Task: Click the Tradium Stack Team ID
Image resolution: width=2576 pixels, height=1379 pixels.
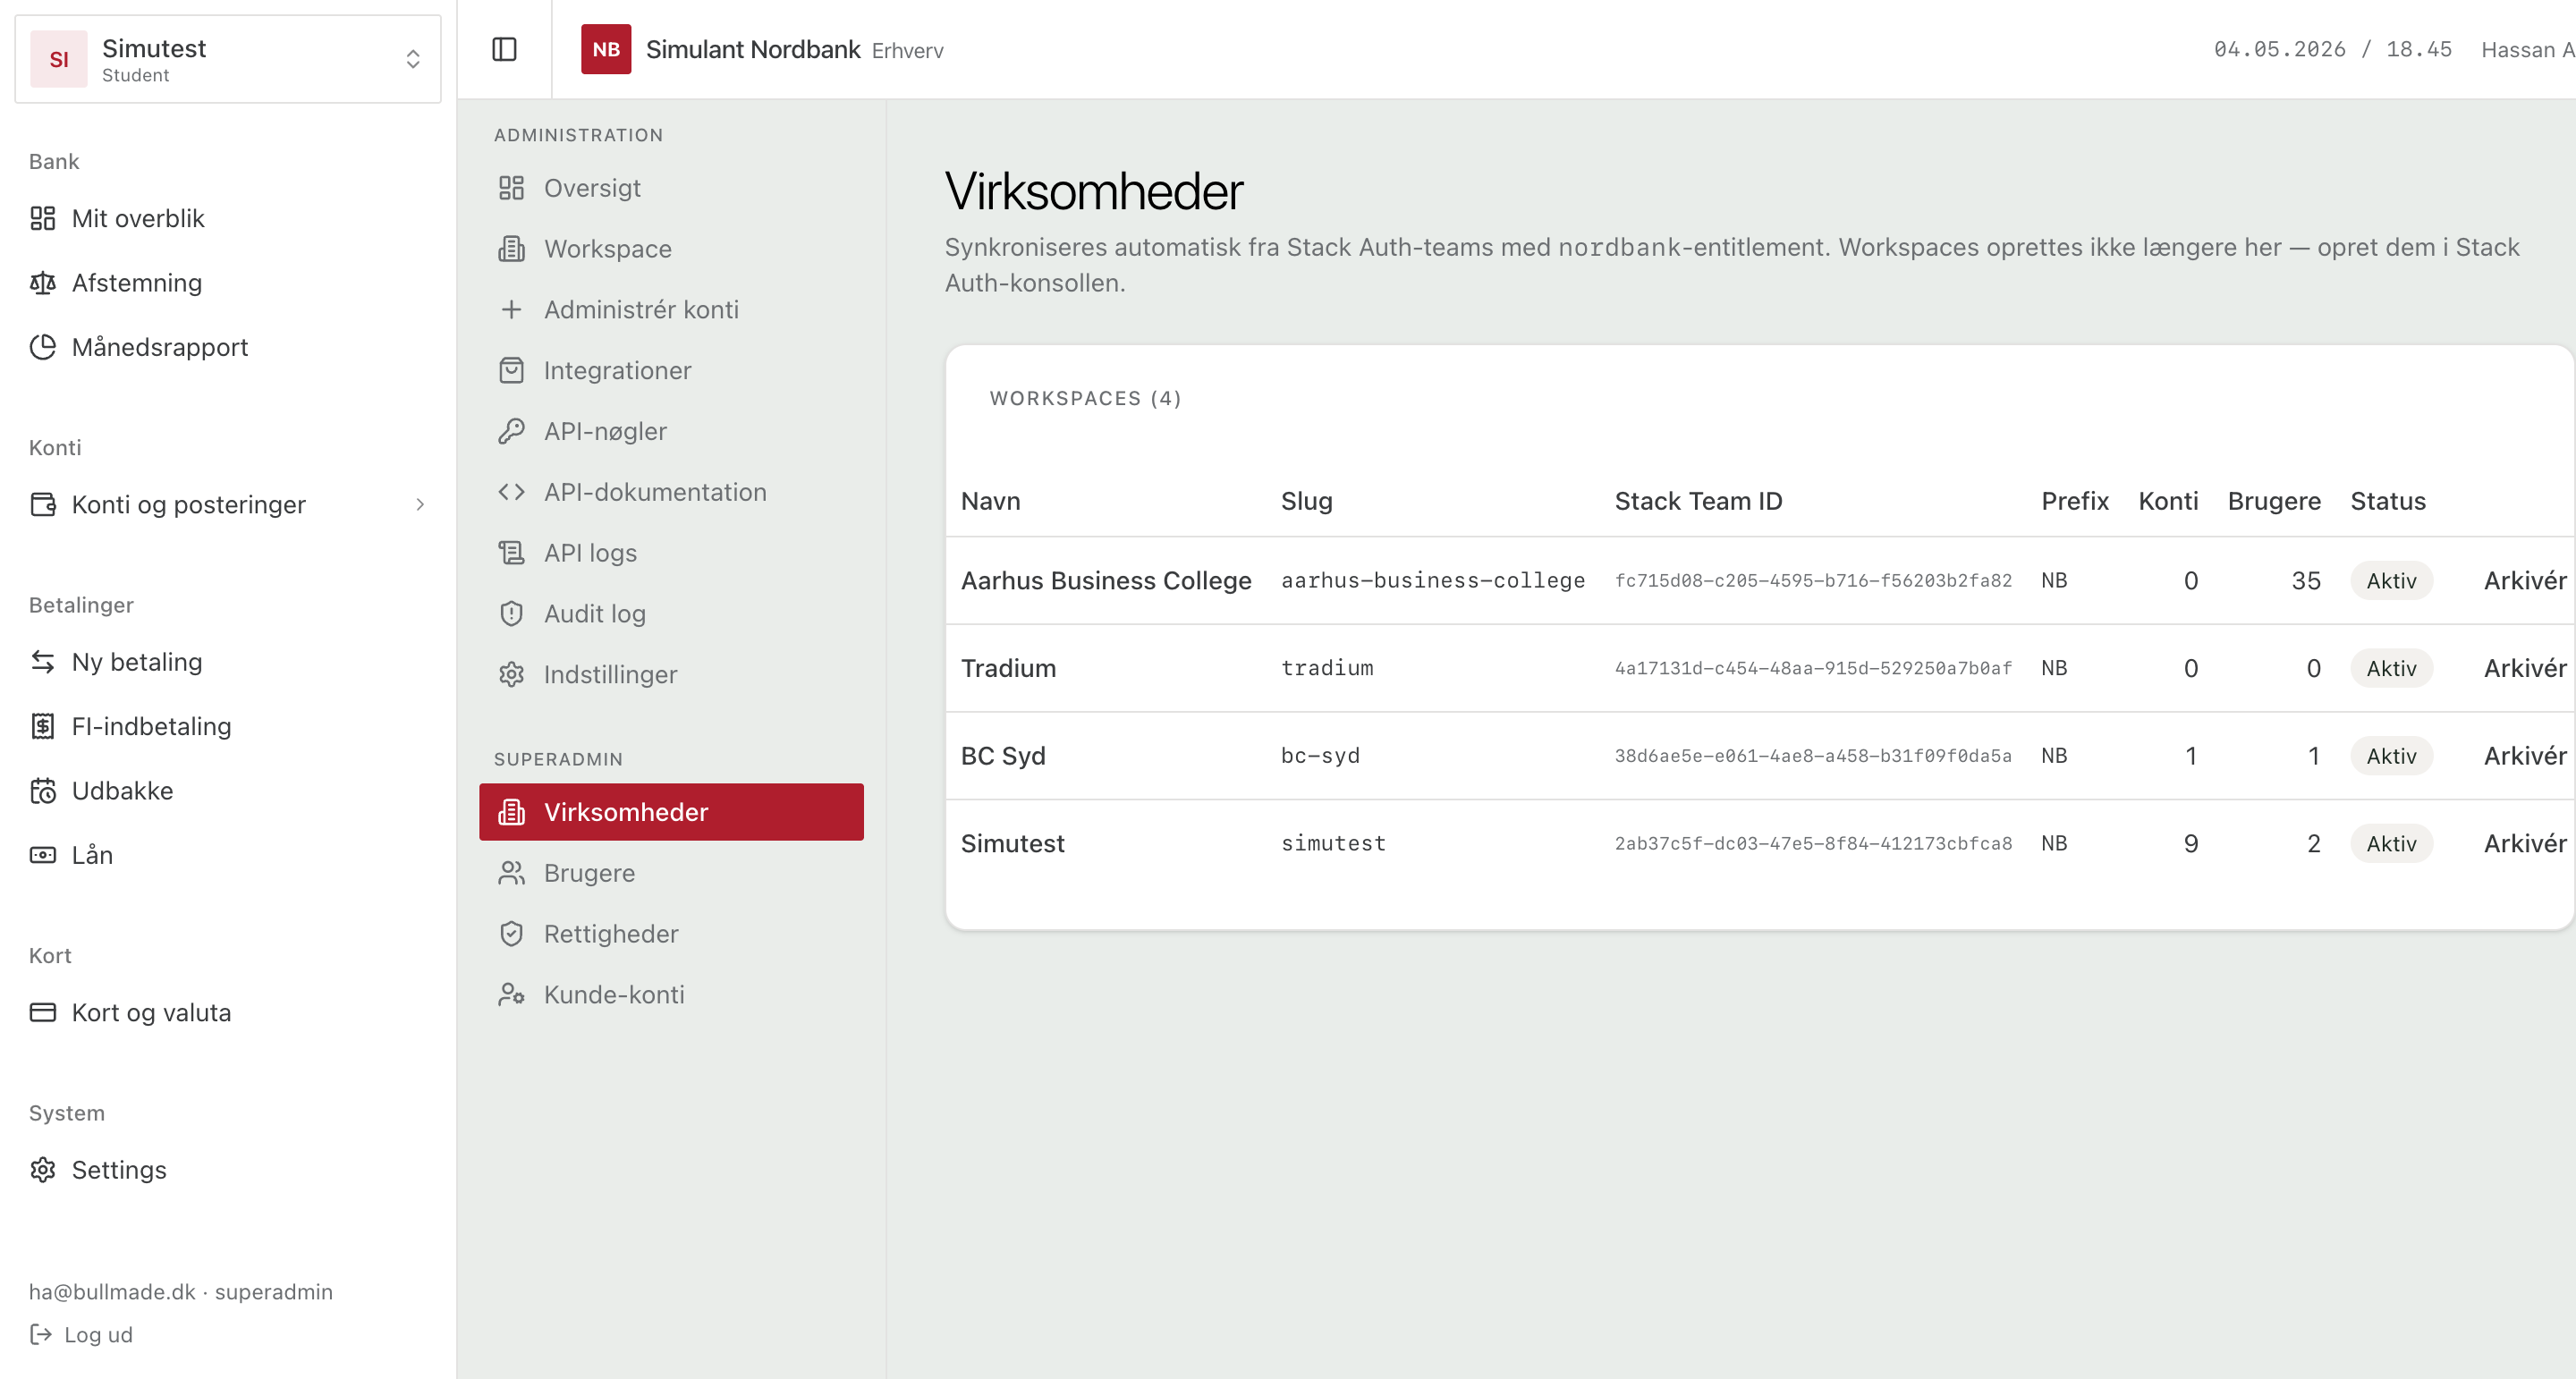Action: 1813,668
